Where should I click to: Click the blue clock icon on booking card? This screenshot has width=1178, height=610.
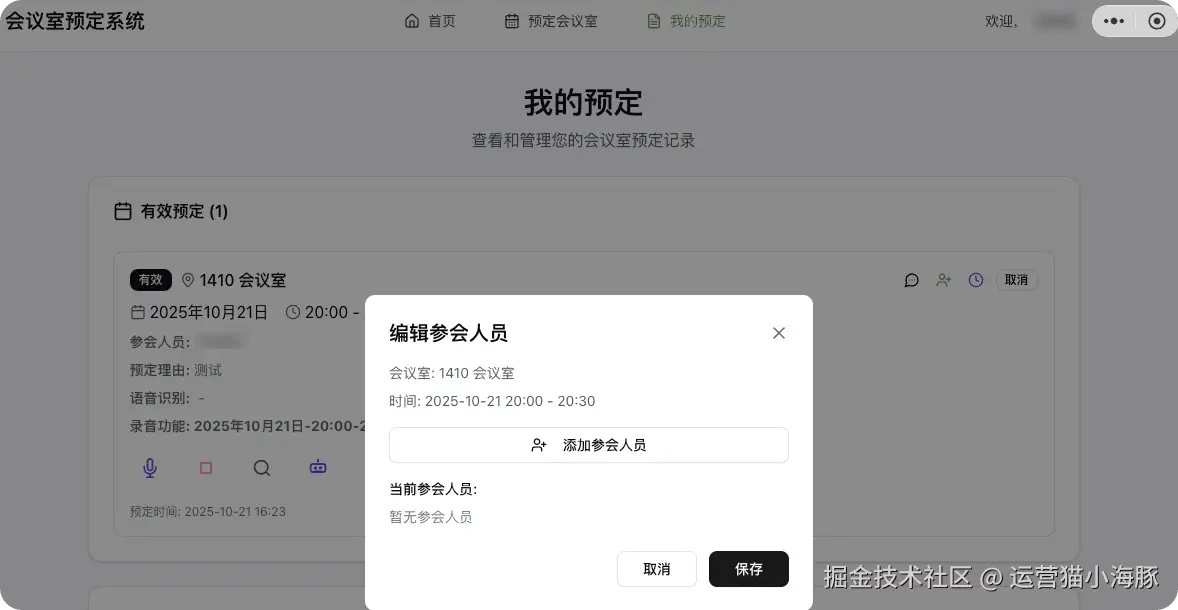click(x=976, y=280)
